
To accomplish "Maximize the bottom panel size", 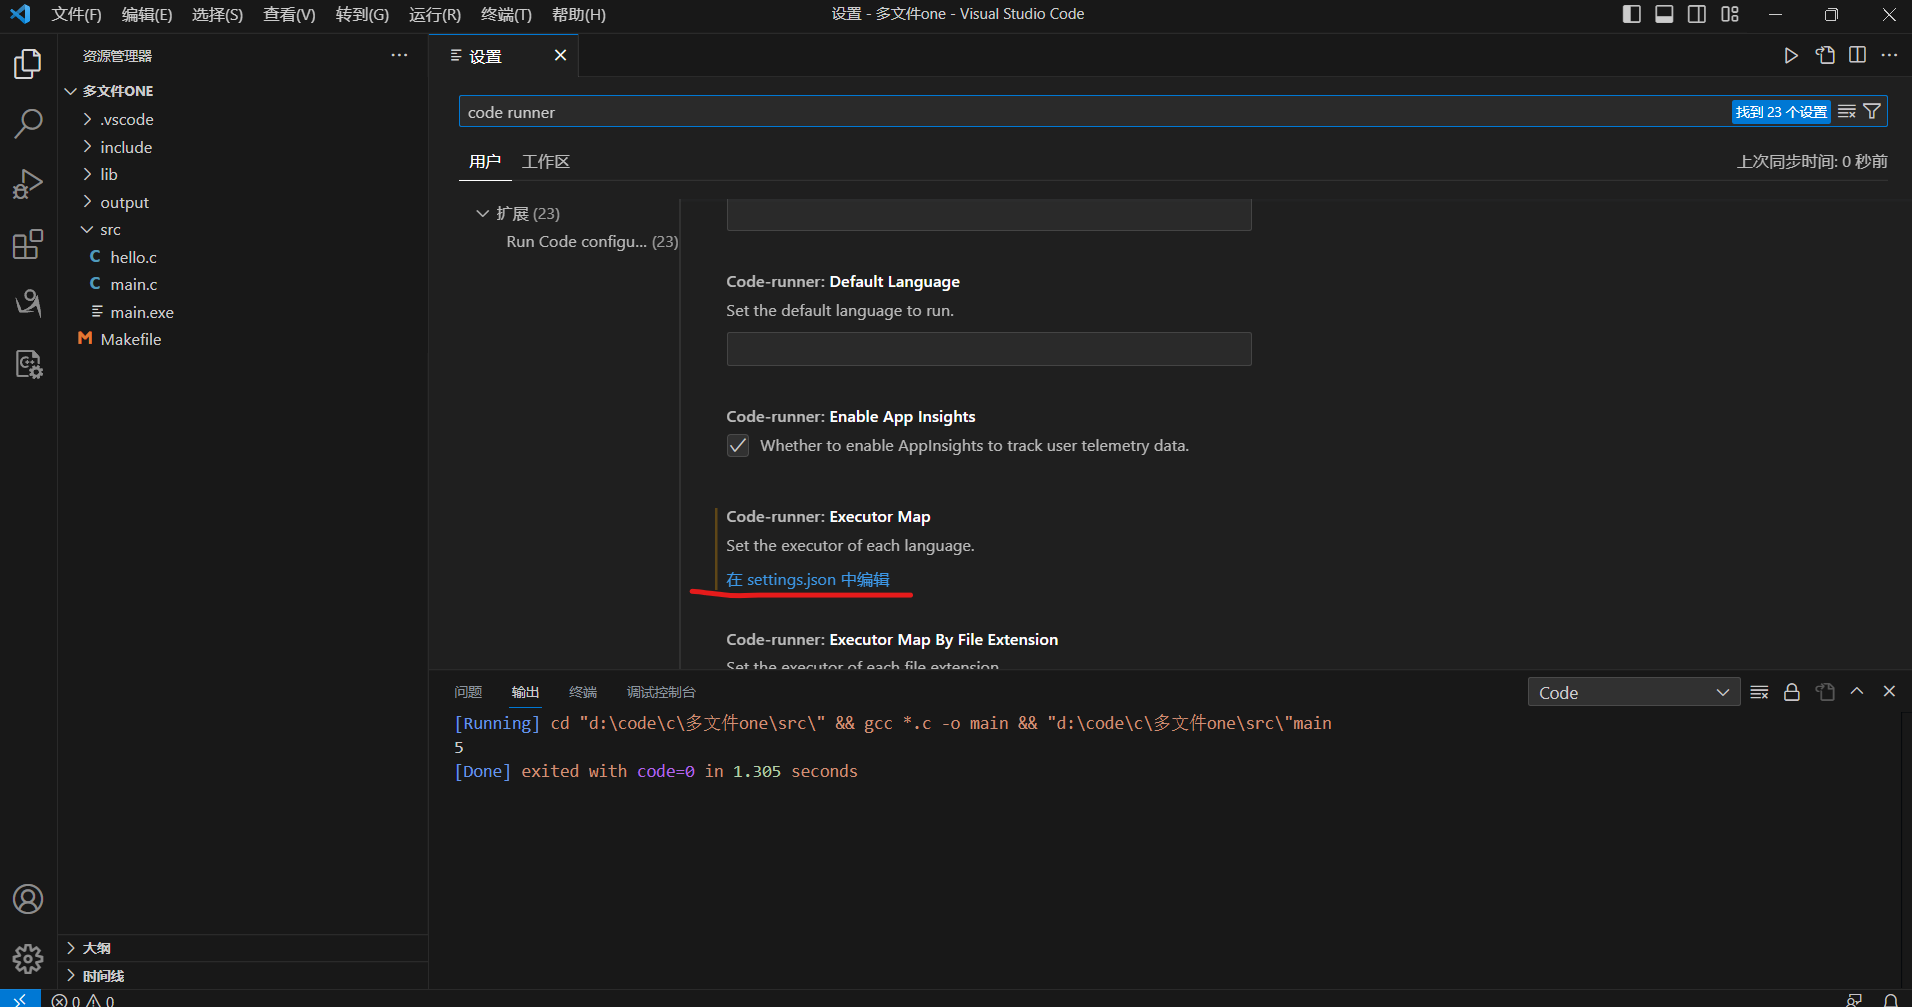I will coord(1857,692).
